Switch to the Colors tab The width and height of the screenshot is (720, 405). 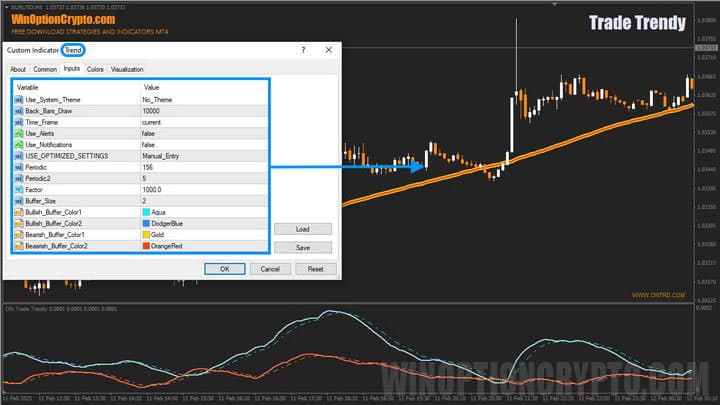coord(95,69)
